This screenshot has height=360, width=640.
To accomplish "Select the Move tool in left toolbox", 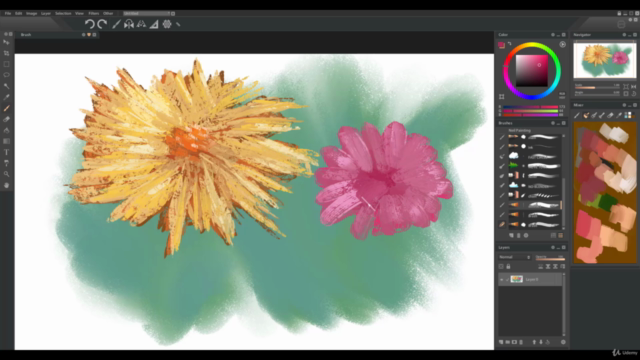I will (6, 42).
